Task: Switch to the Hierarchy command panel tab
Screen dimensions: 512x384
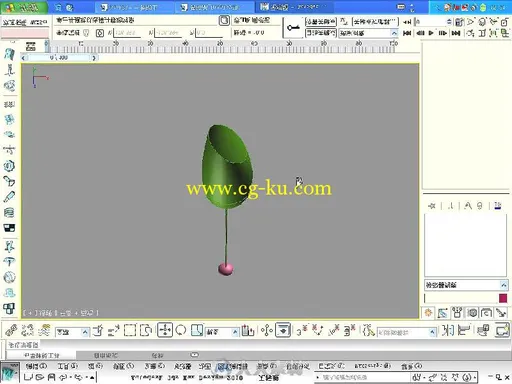Action: [x=457, y=313]
